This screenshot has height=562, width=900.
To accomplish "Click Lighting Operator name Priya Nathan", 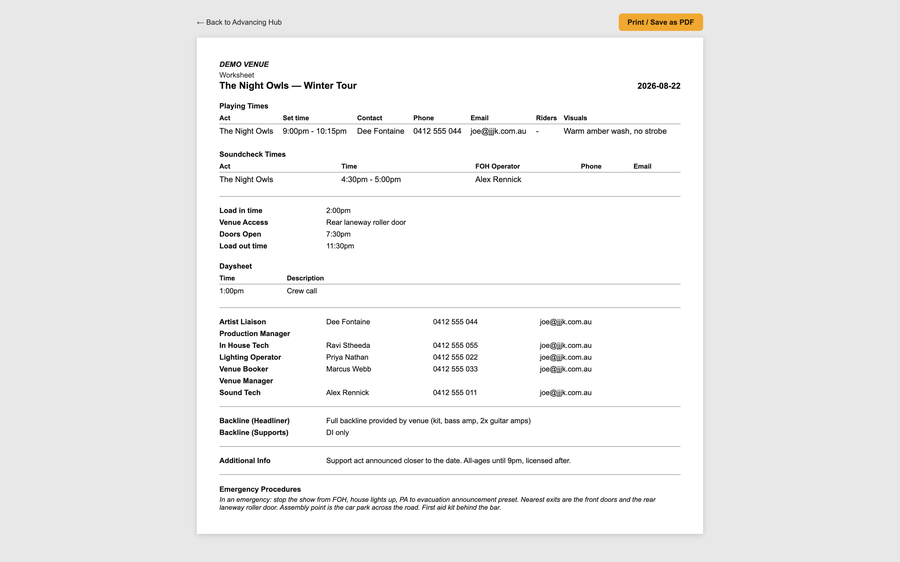I will pos(347,357).
